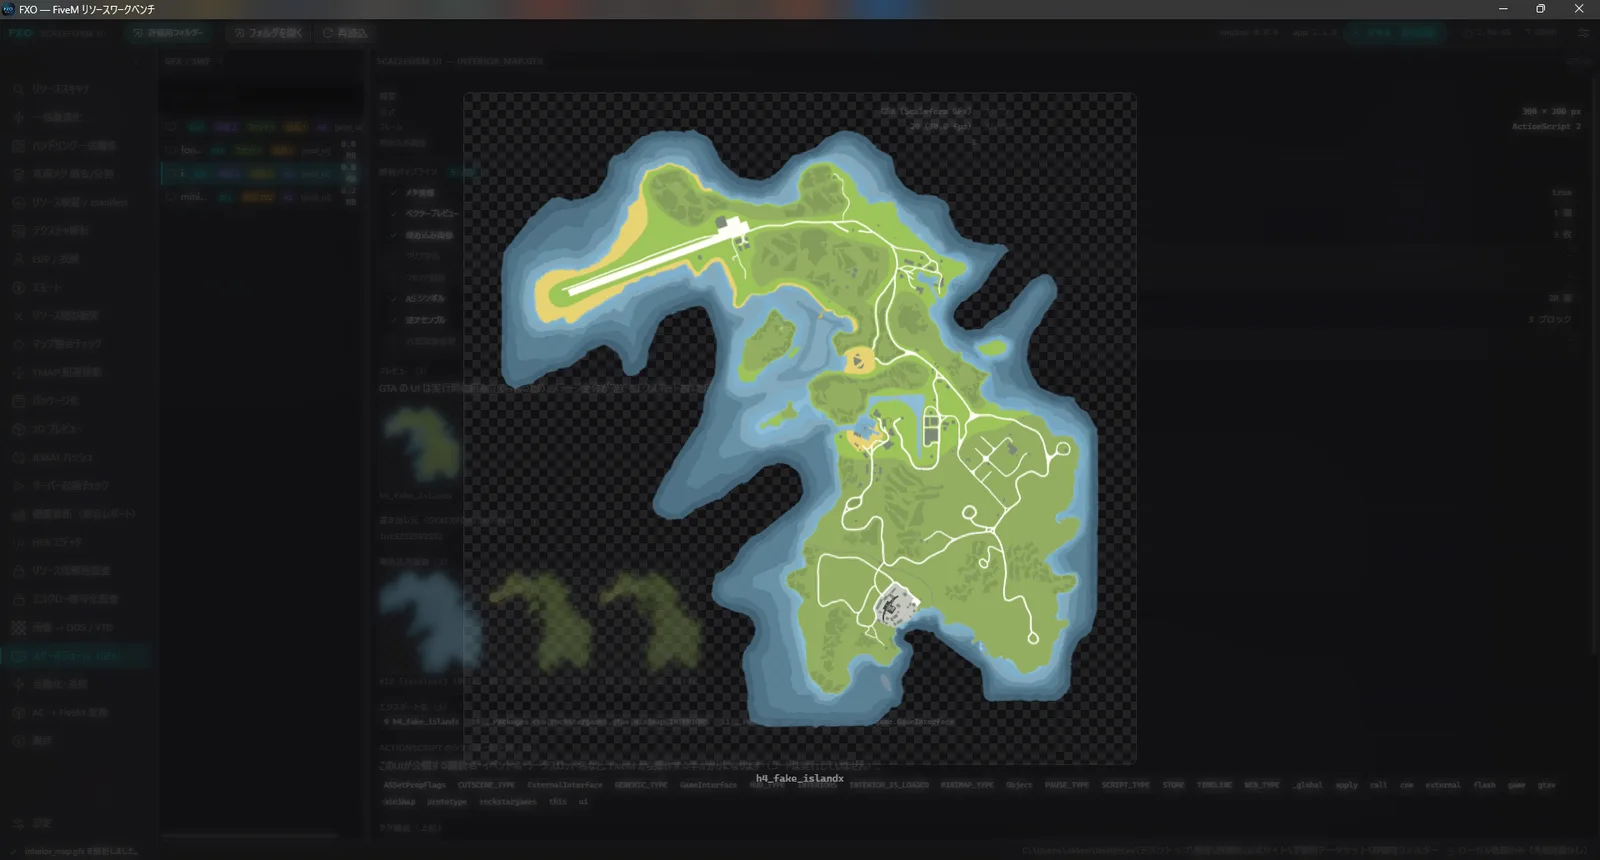Click the ASSetPropFlags symbol tag
Screen dimensions: 1600x860
(x=415, y=785)
